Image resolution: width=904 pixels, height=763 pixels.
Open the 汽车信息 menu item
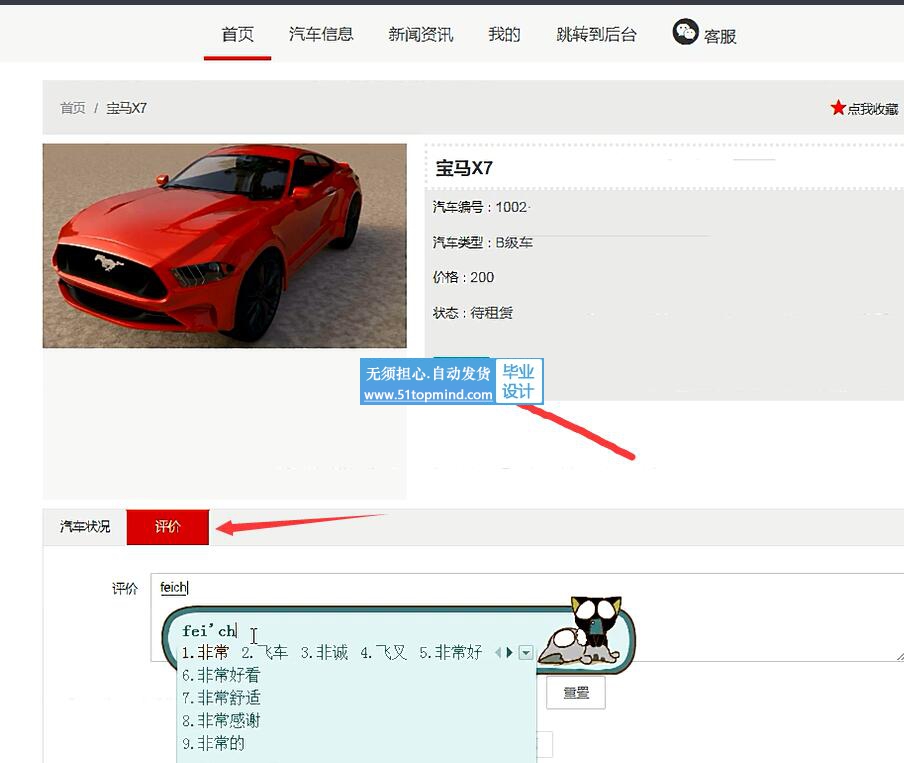coord(321,35)
